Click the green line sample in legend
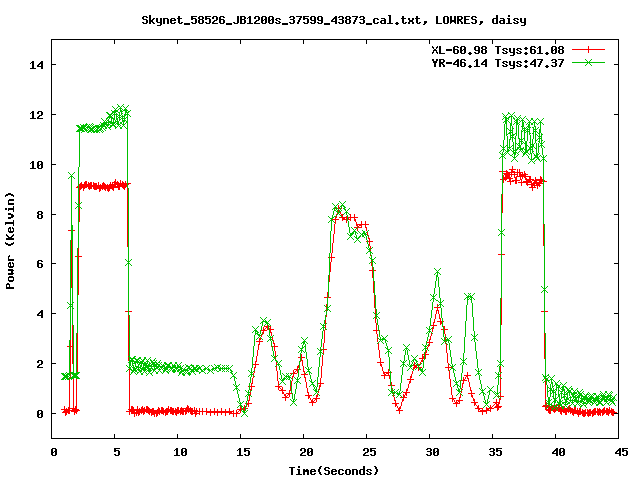Screen dimensions: 640x480 point(588,62)
